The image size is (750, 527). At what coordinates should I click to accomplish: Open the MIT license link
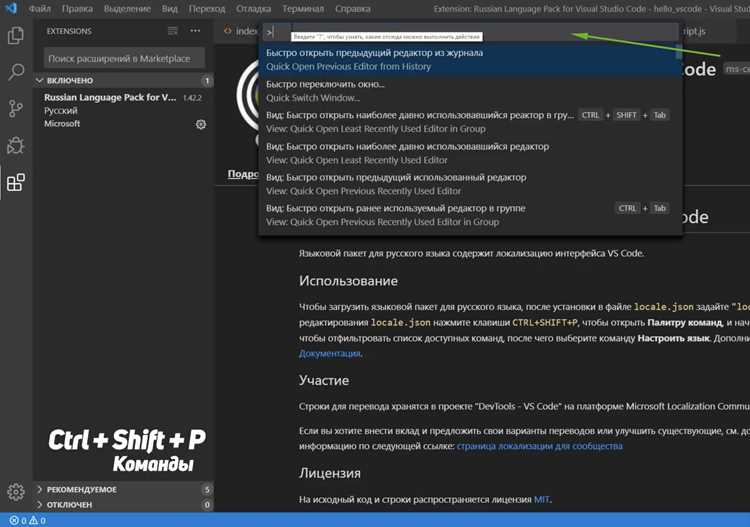tap(541, 499)
